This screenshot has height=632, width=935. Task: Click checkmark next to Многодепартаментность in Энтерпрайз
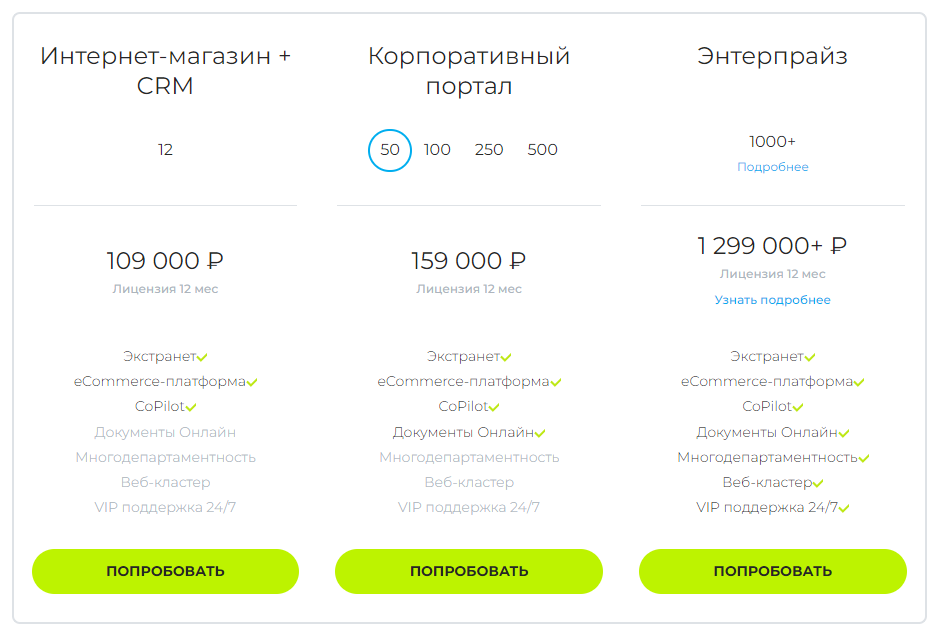863,458
